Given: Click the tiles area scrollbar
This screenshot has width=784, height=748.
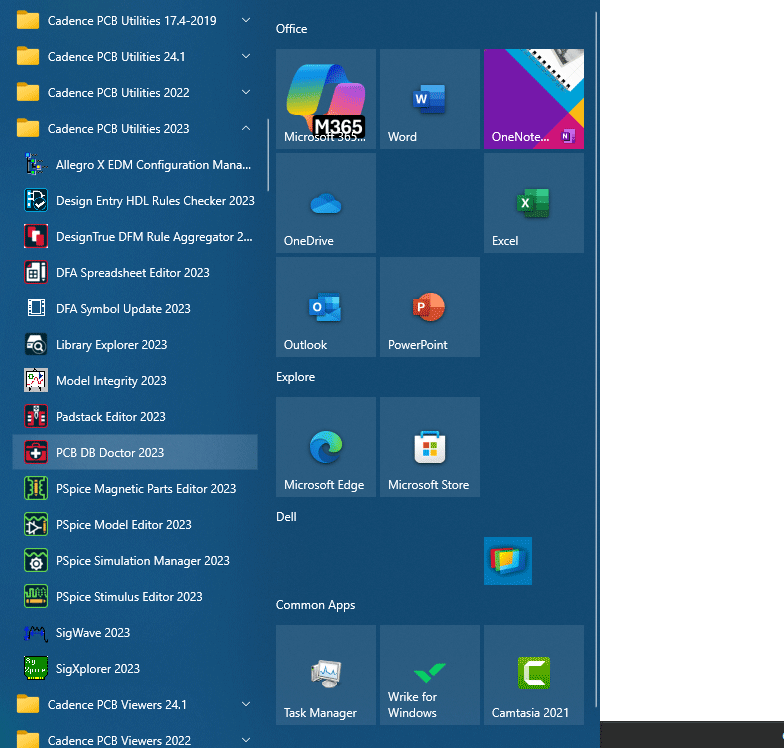Looking at the screenshot, I should coord(596,360).
